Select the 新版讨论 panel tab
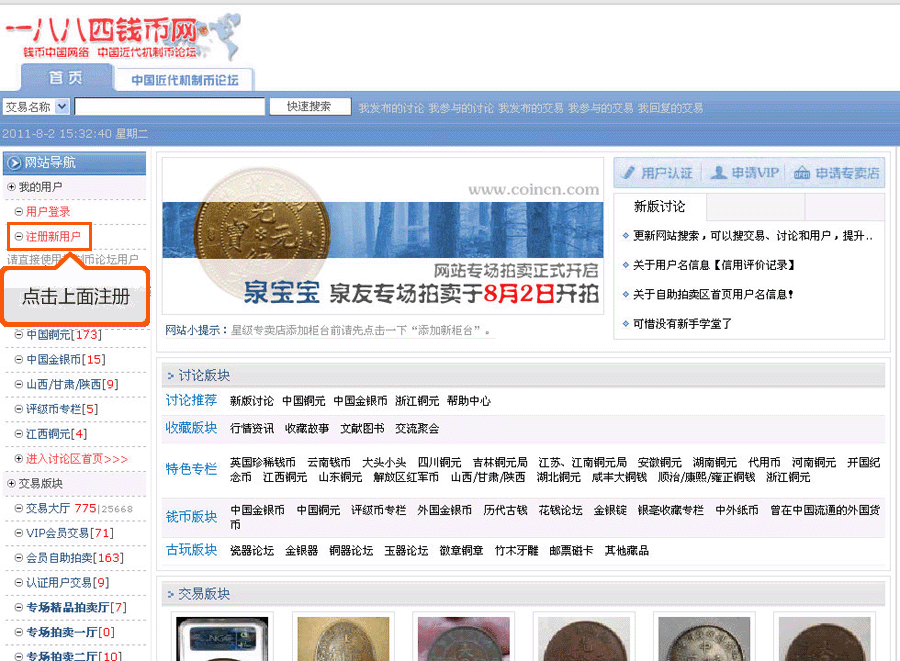The image size is (900, 661). coord(659,207)
